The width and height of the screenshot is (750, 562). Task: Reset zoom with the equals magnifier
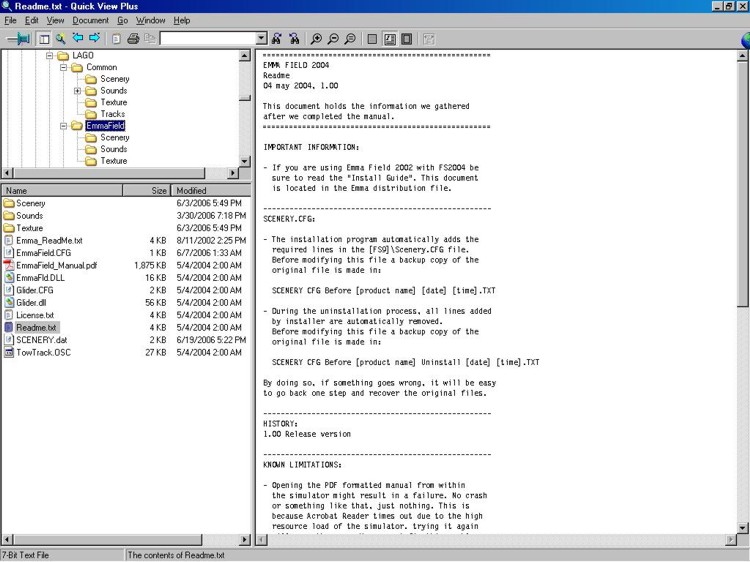350,39
